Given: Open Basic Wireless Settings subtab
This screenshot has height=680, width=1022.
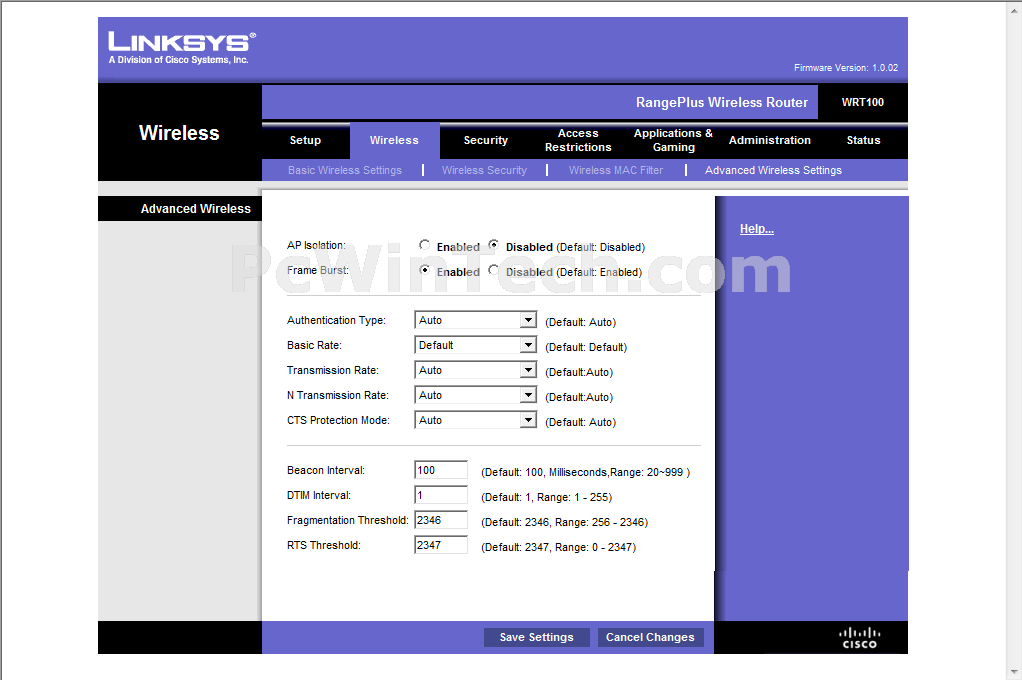Looking at the screenshot, I should 345,170.
